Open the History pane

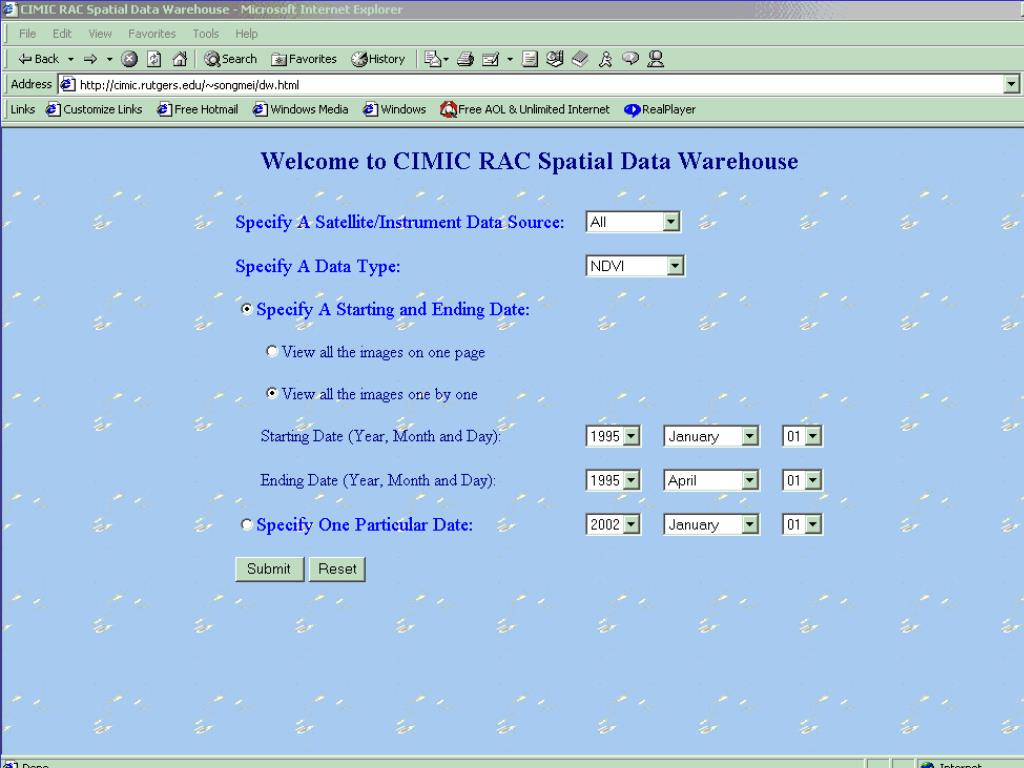point(377,59)
